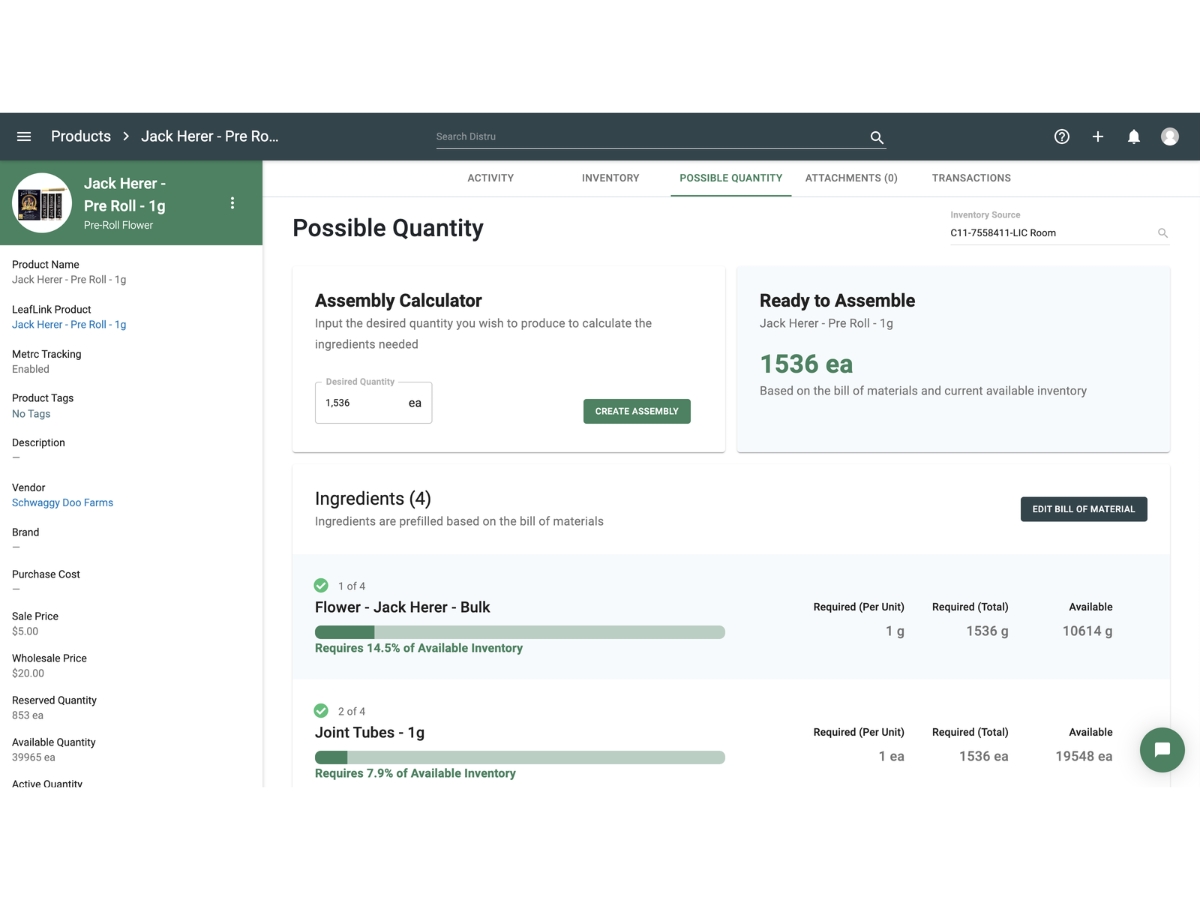Click the 39965 ea available quantity
The image size is (1200, 900).
pos(34,758)
